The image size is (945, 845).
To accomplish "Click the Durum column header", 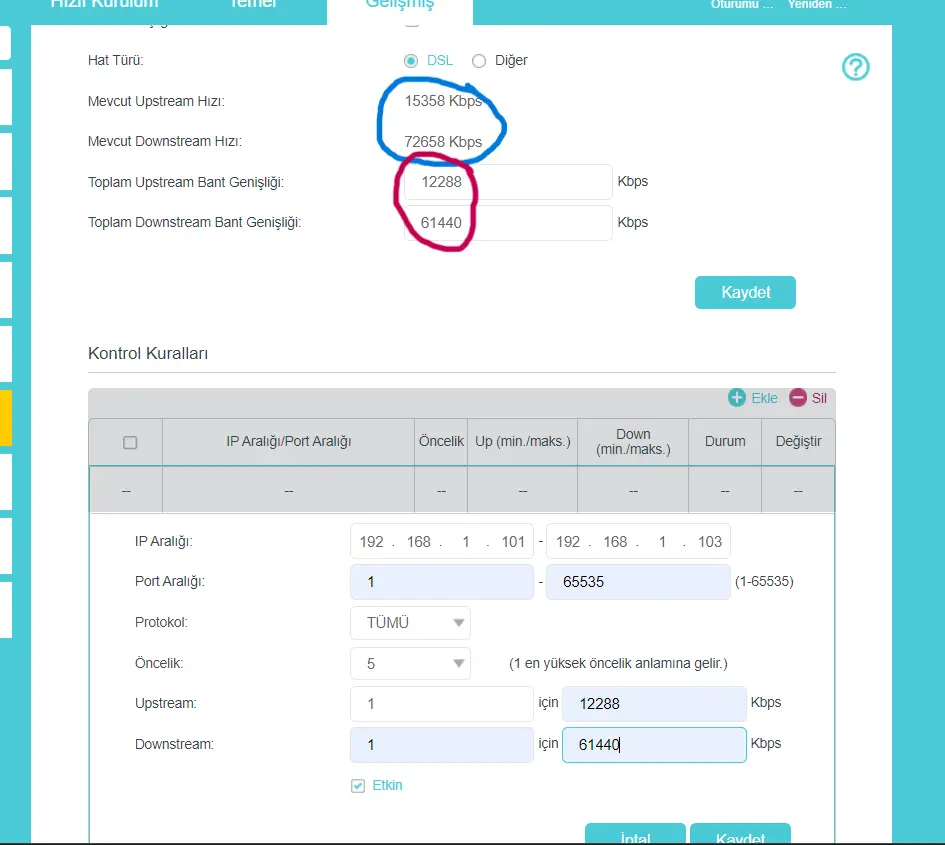I will point(725,442).
